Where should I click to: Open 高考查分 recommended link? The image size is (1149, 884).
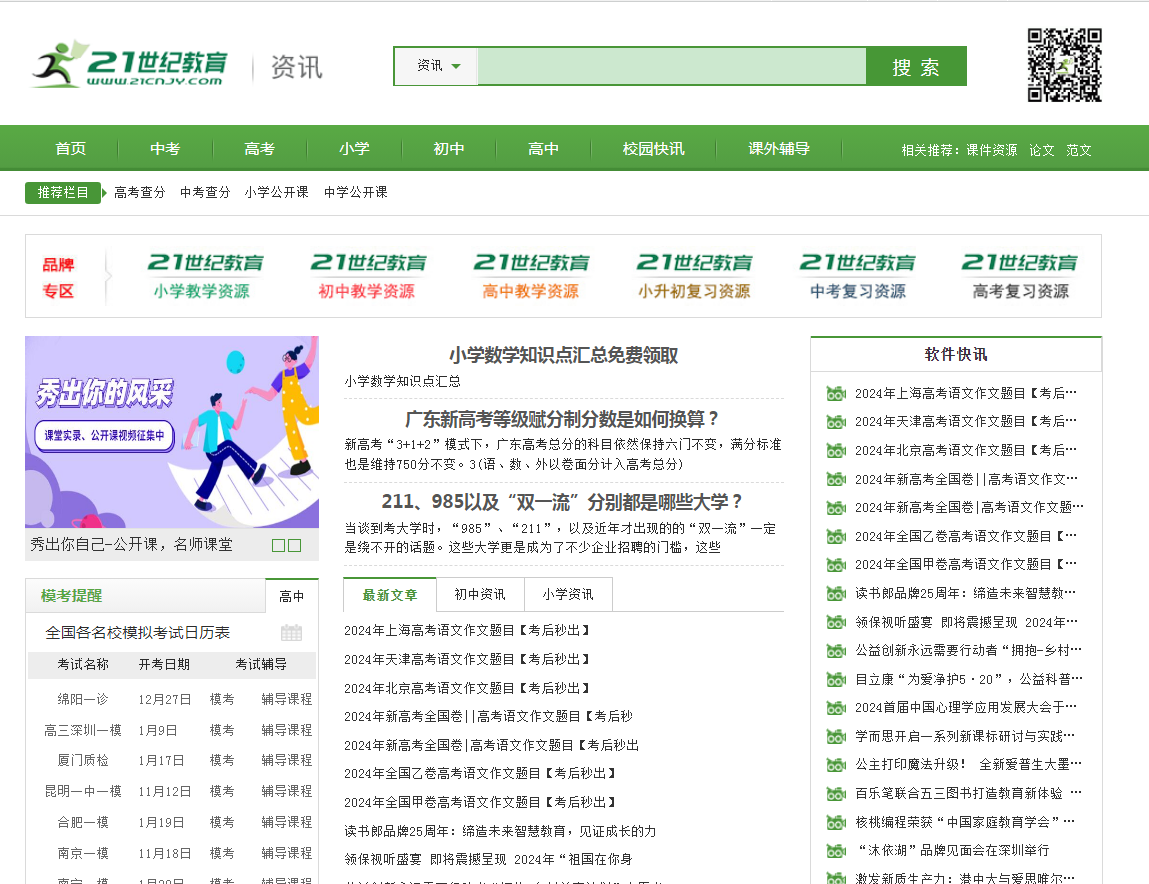[139, 192]
